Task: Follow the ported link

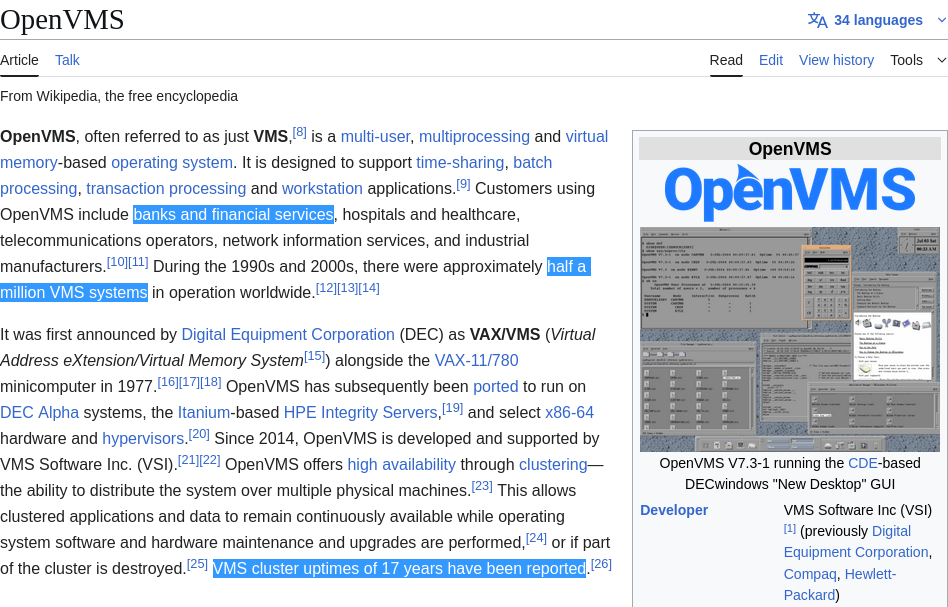Action: (x=496, y=387)
